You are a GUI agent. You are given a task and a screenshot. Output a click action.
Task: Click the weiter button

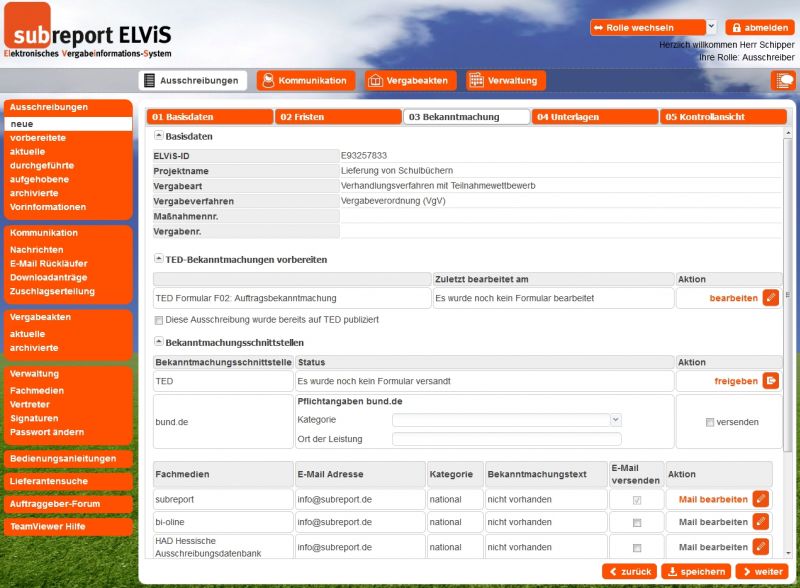tap(762, 571)
